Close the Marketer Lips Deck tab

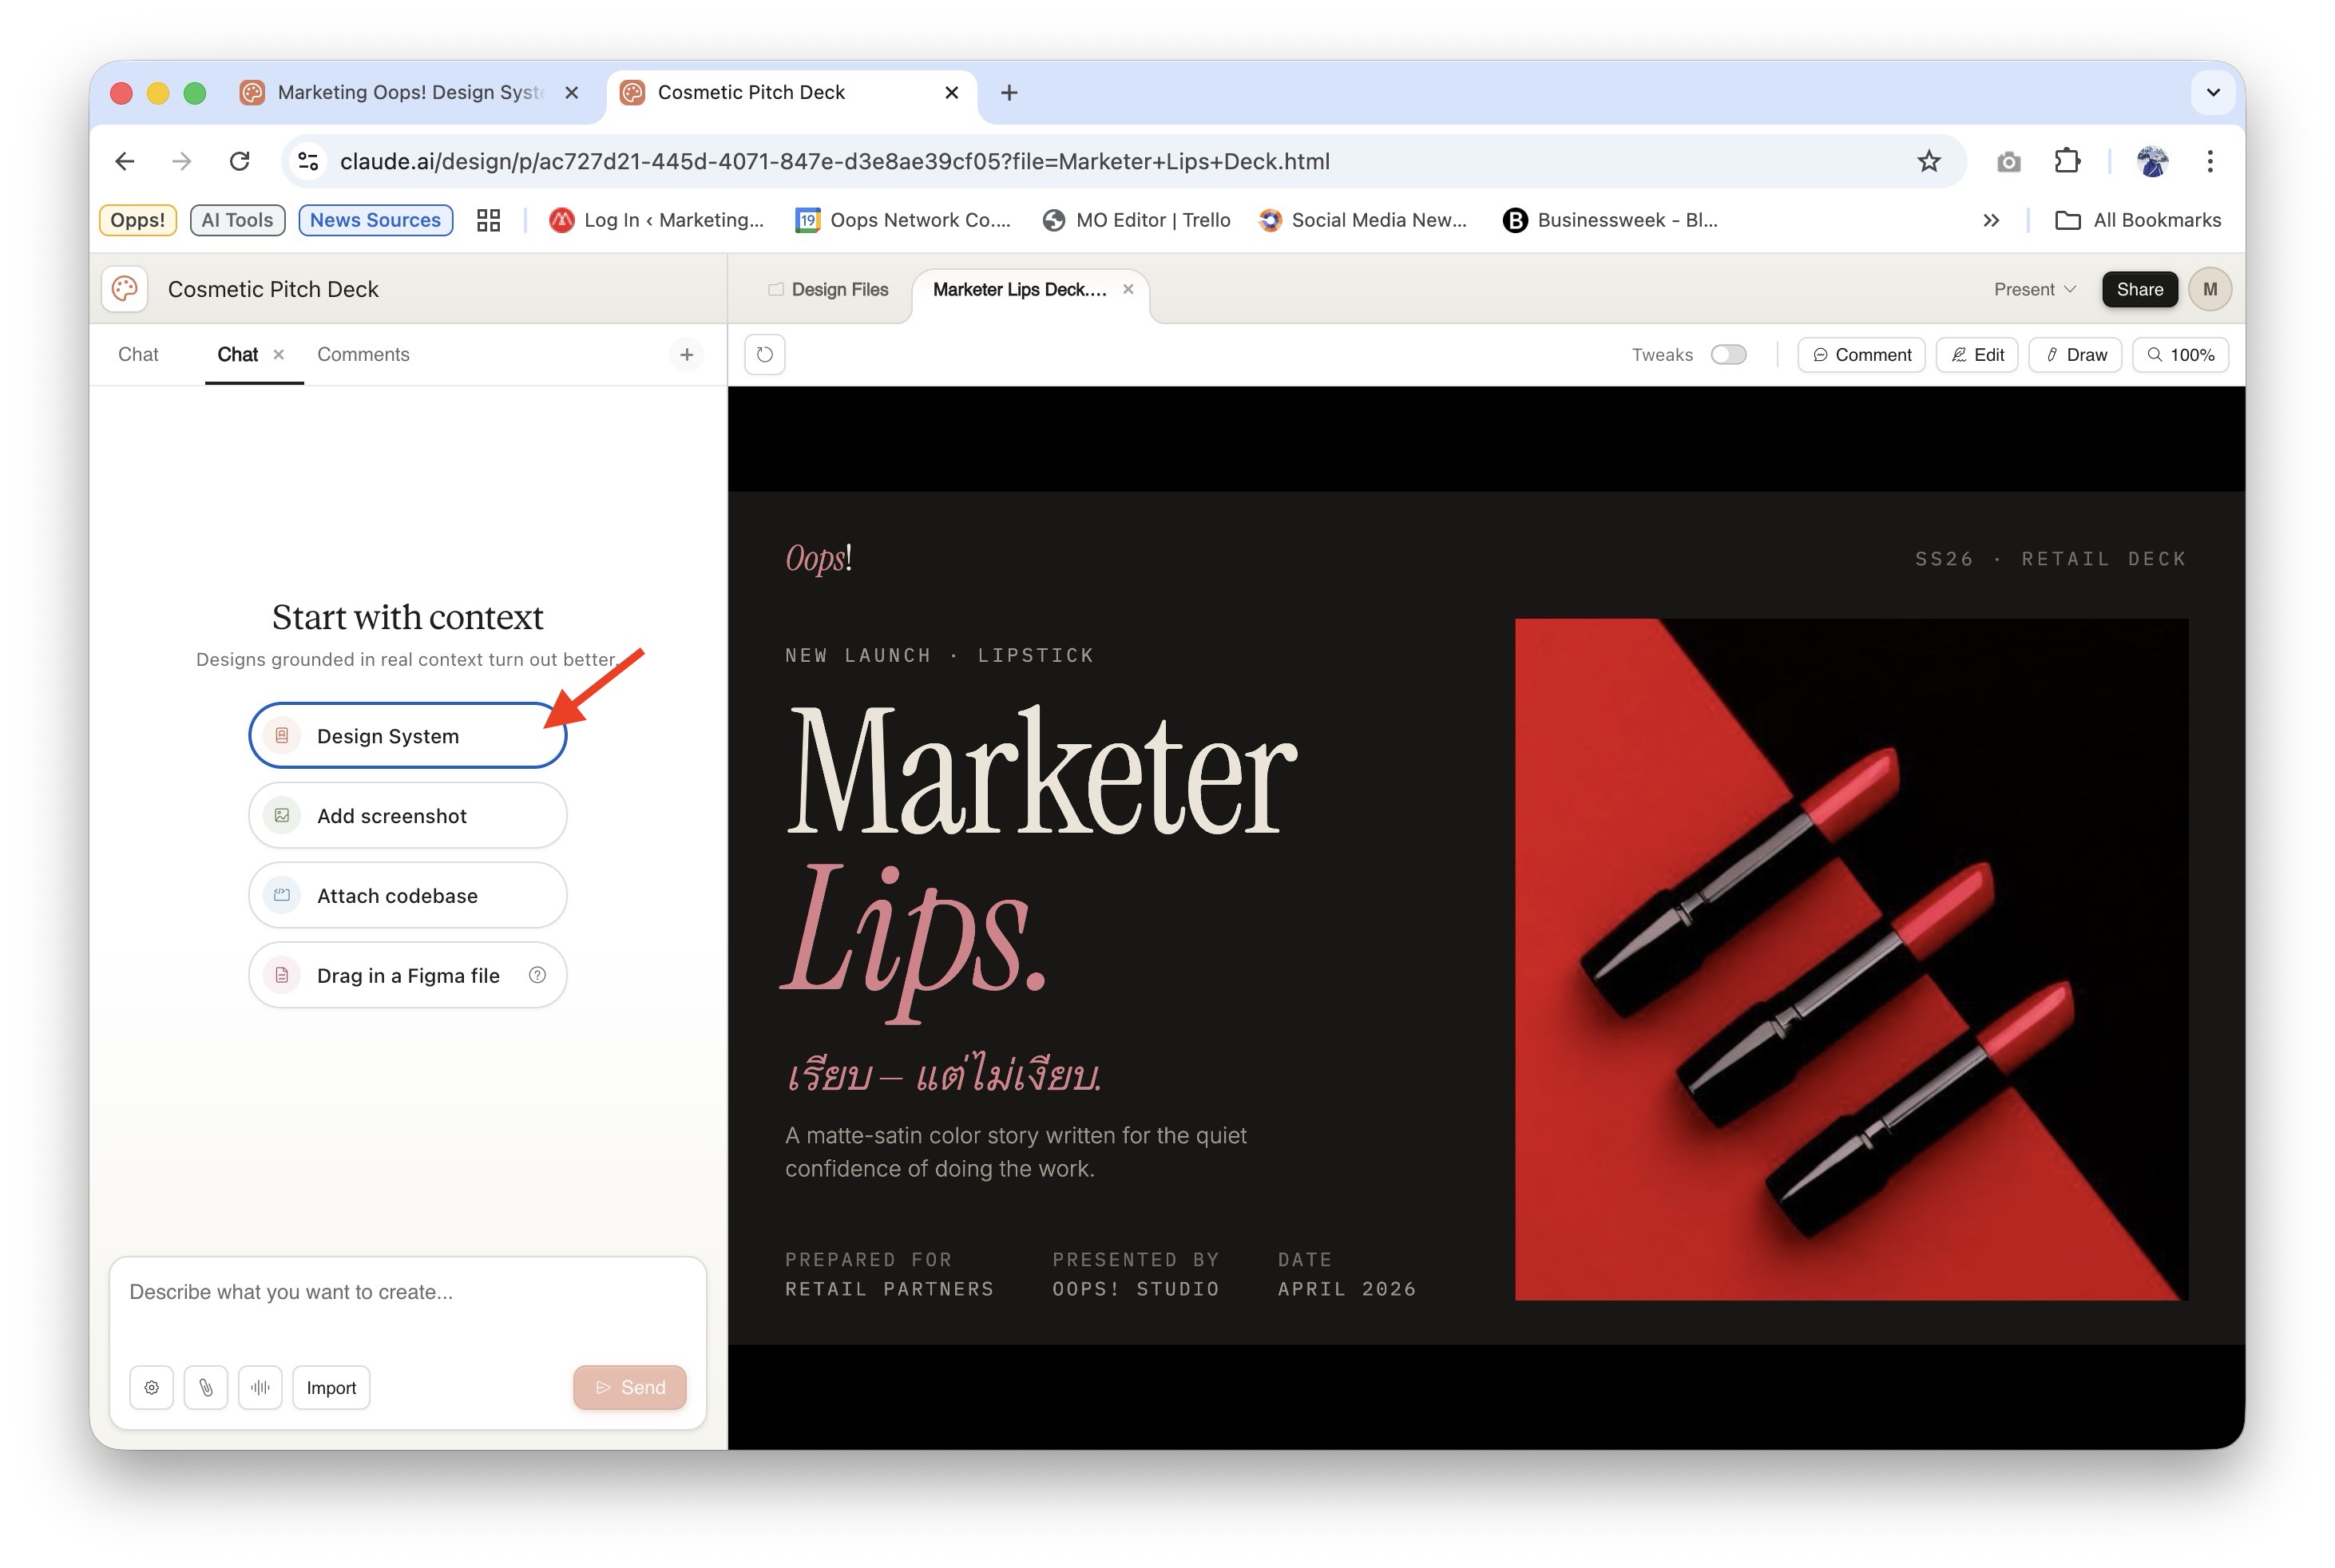coord(1127,289)
